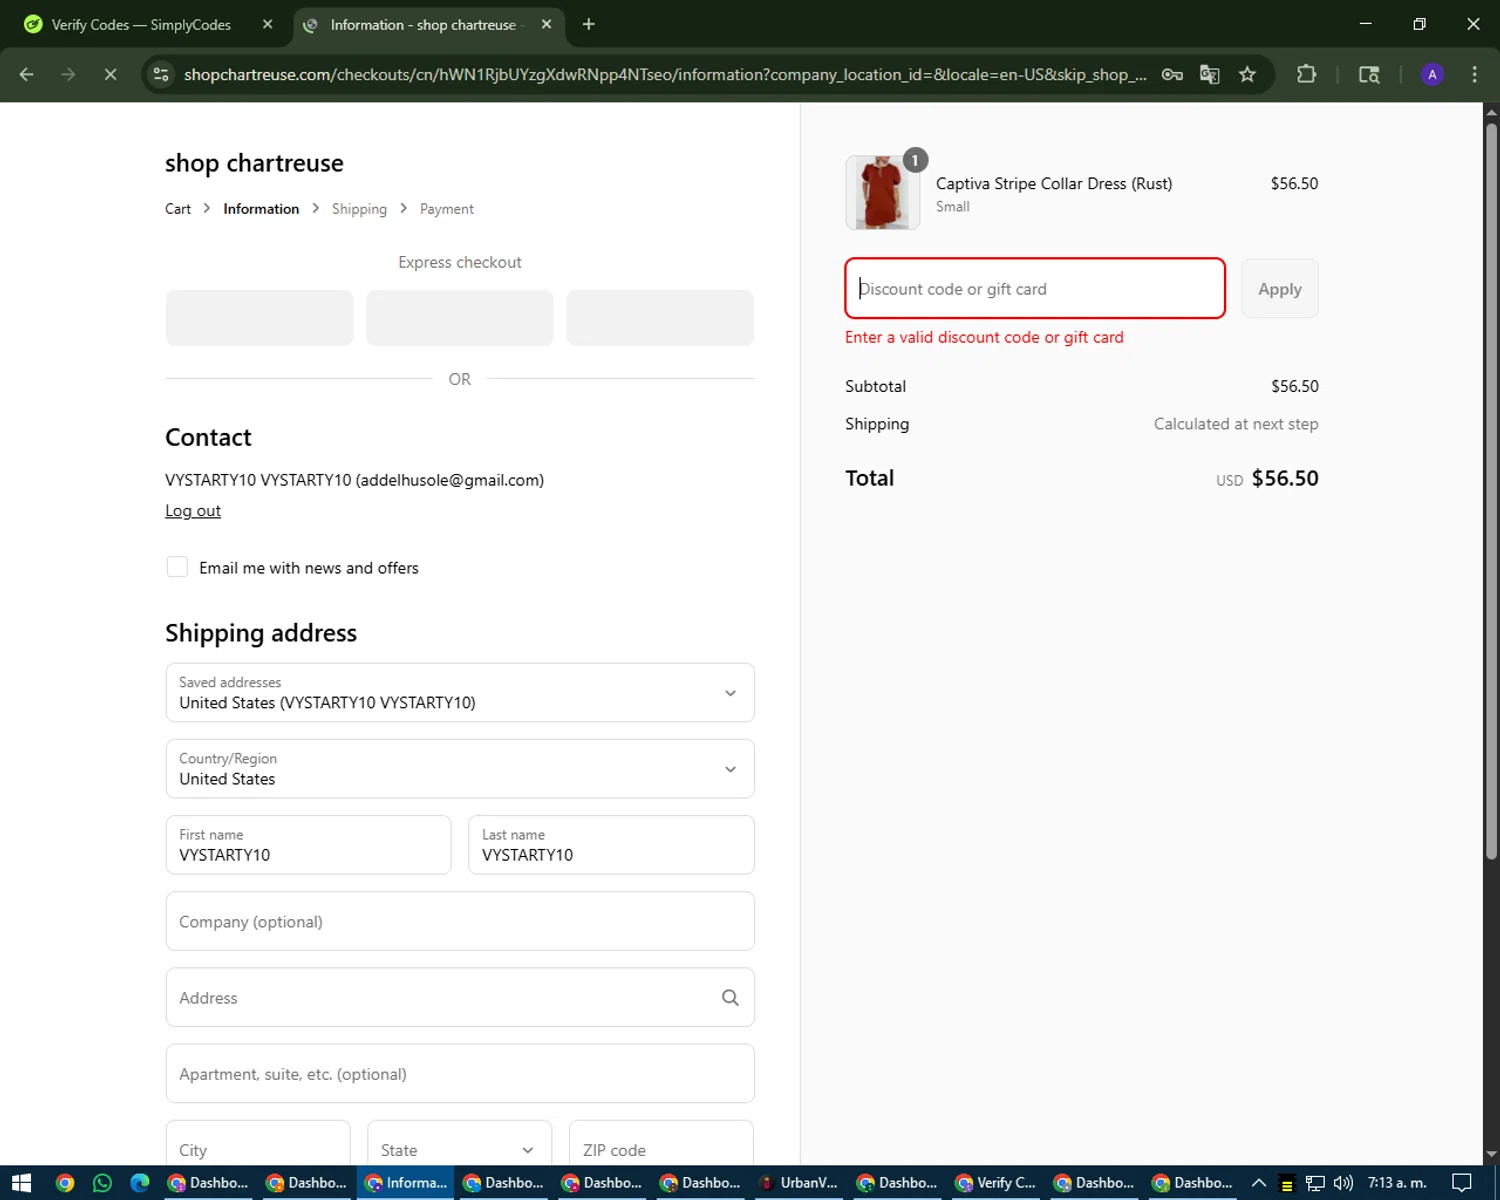Viewport: 1500px width, 1200px height.
Task: Open the Windows Start menu
Action: [21, 1183]
